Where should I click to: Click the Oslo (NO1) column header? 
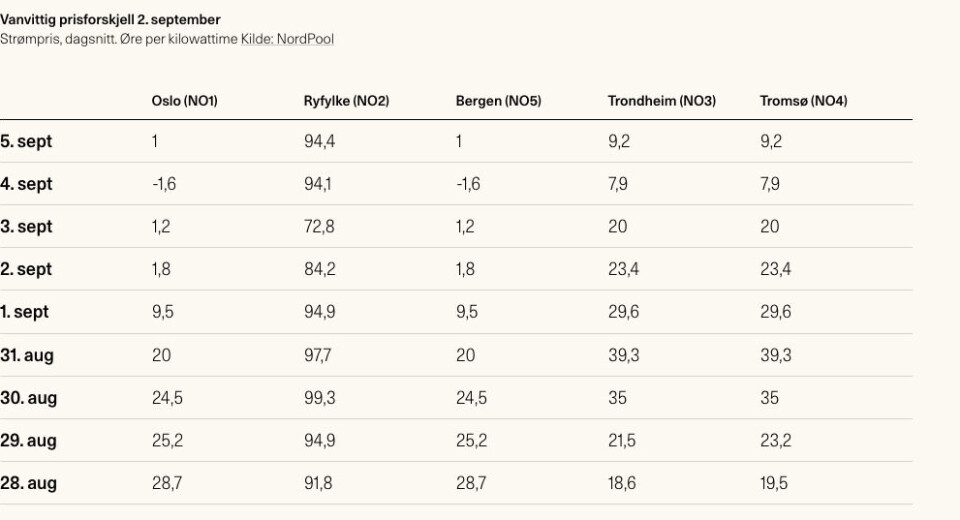(184, 101)
